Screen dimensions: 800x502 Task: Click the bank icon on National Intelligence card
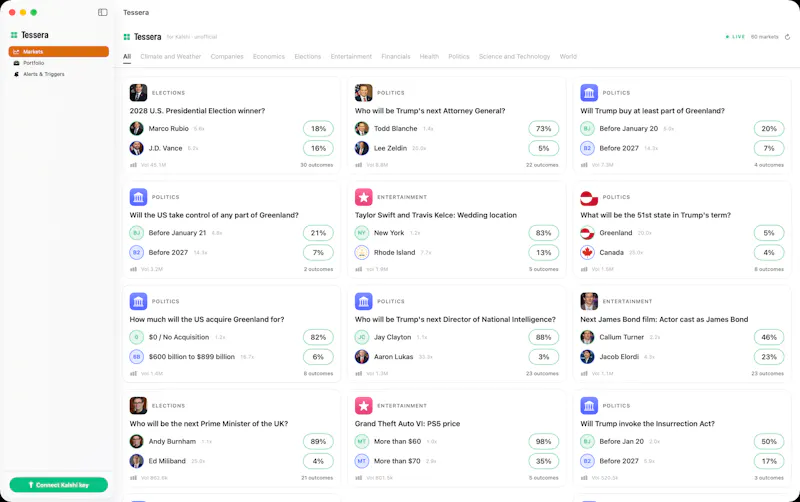click(364, 302)
